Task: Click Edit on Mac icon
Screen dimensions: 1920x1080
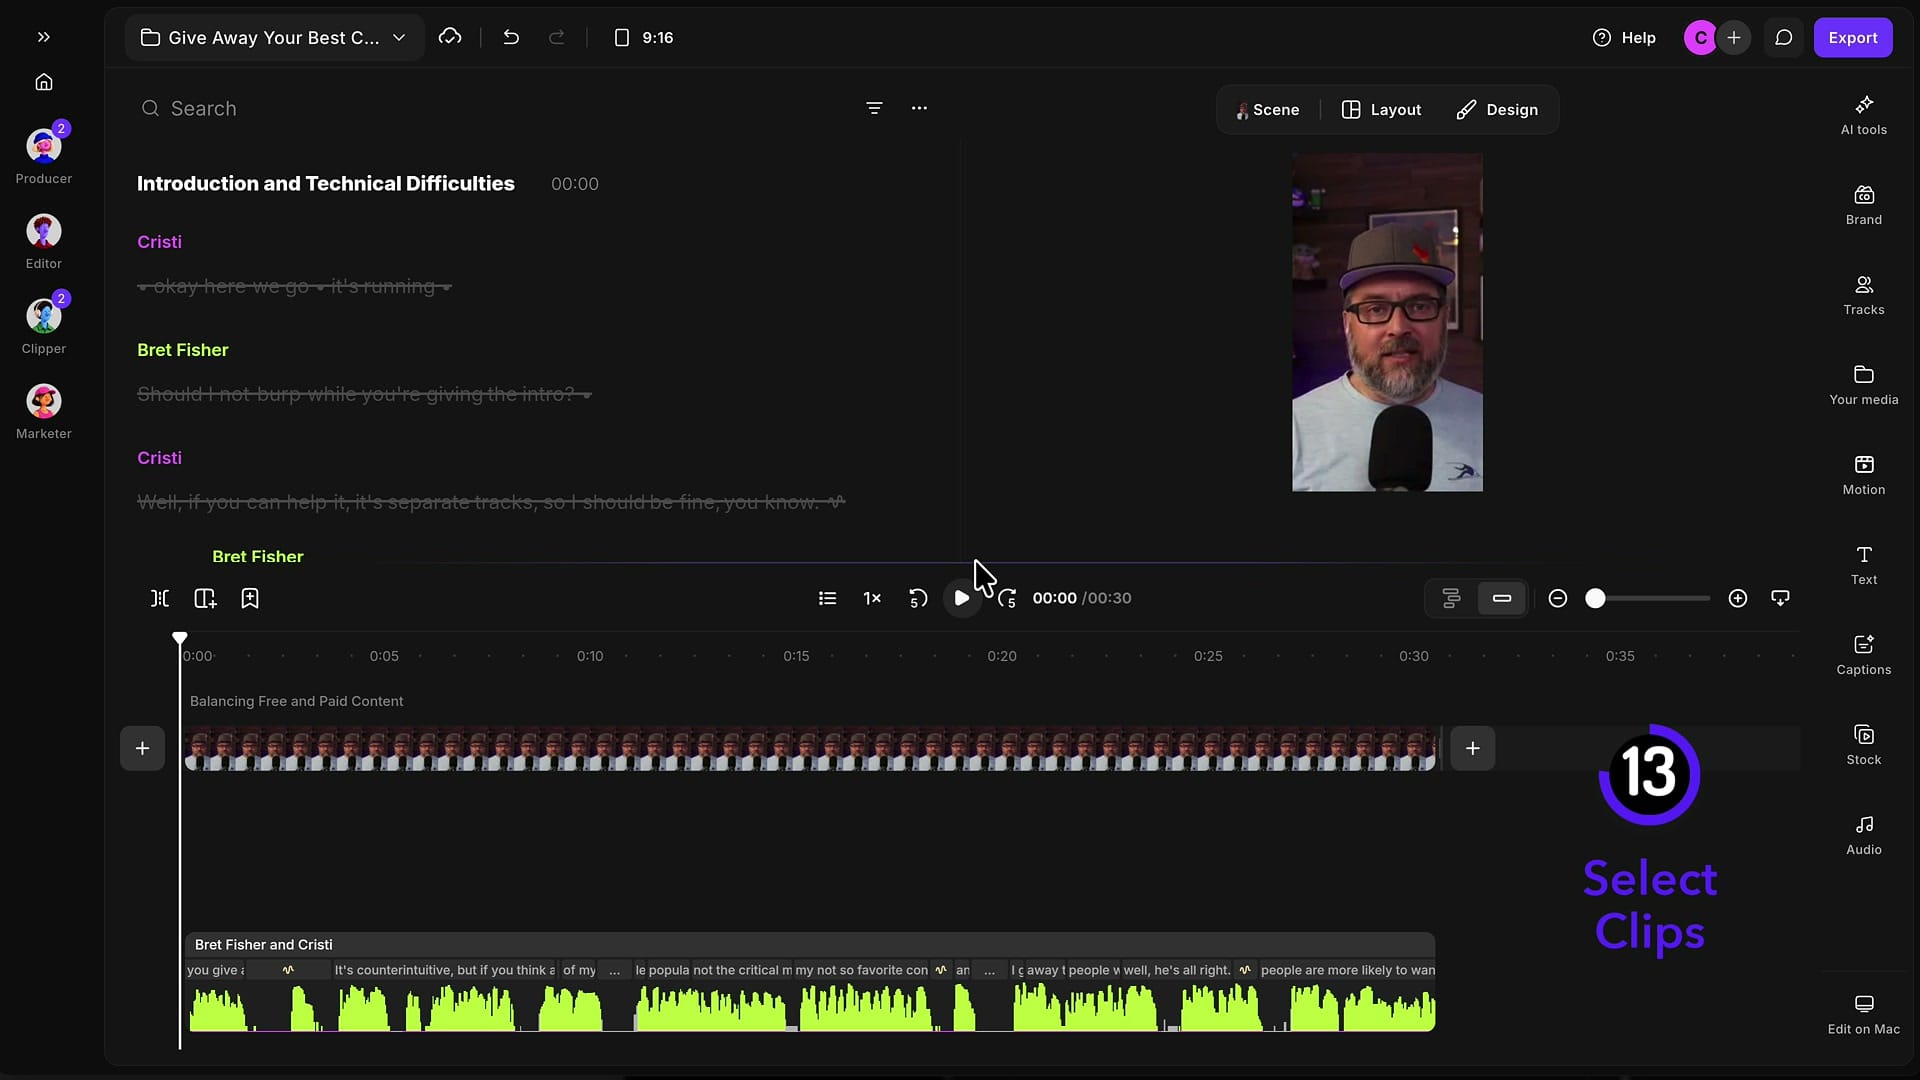Action: (1864, 1004)
